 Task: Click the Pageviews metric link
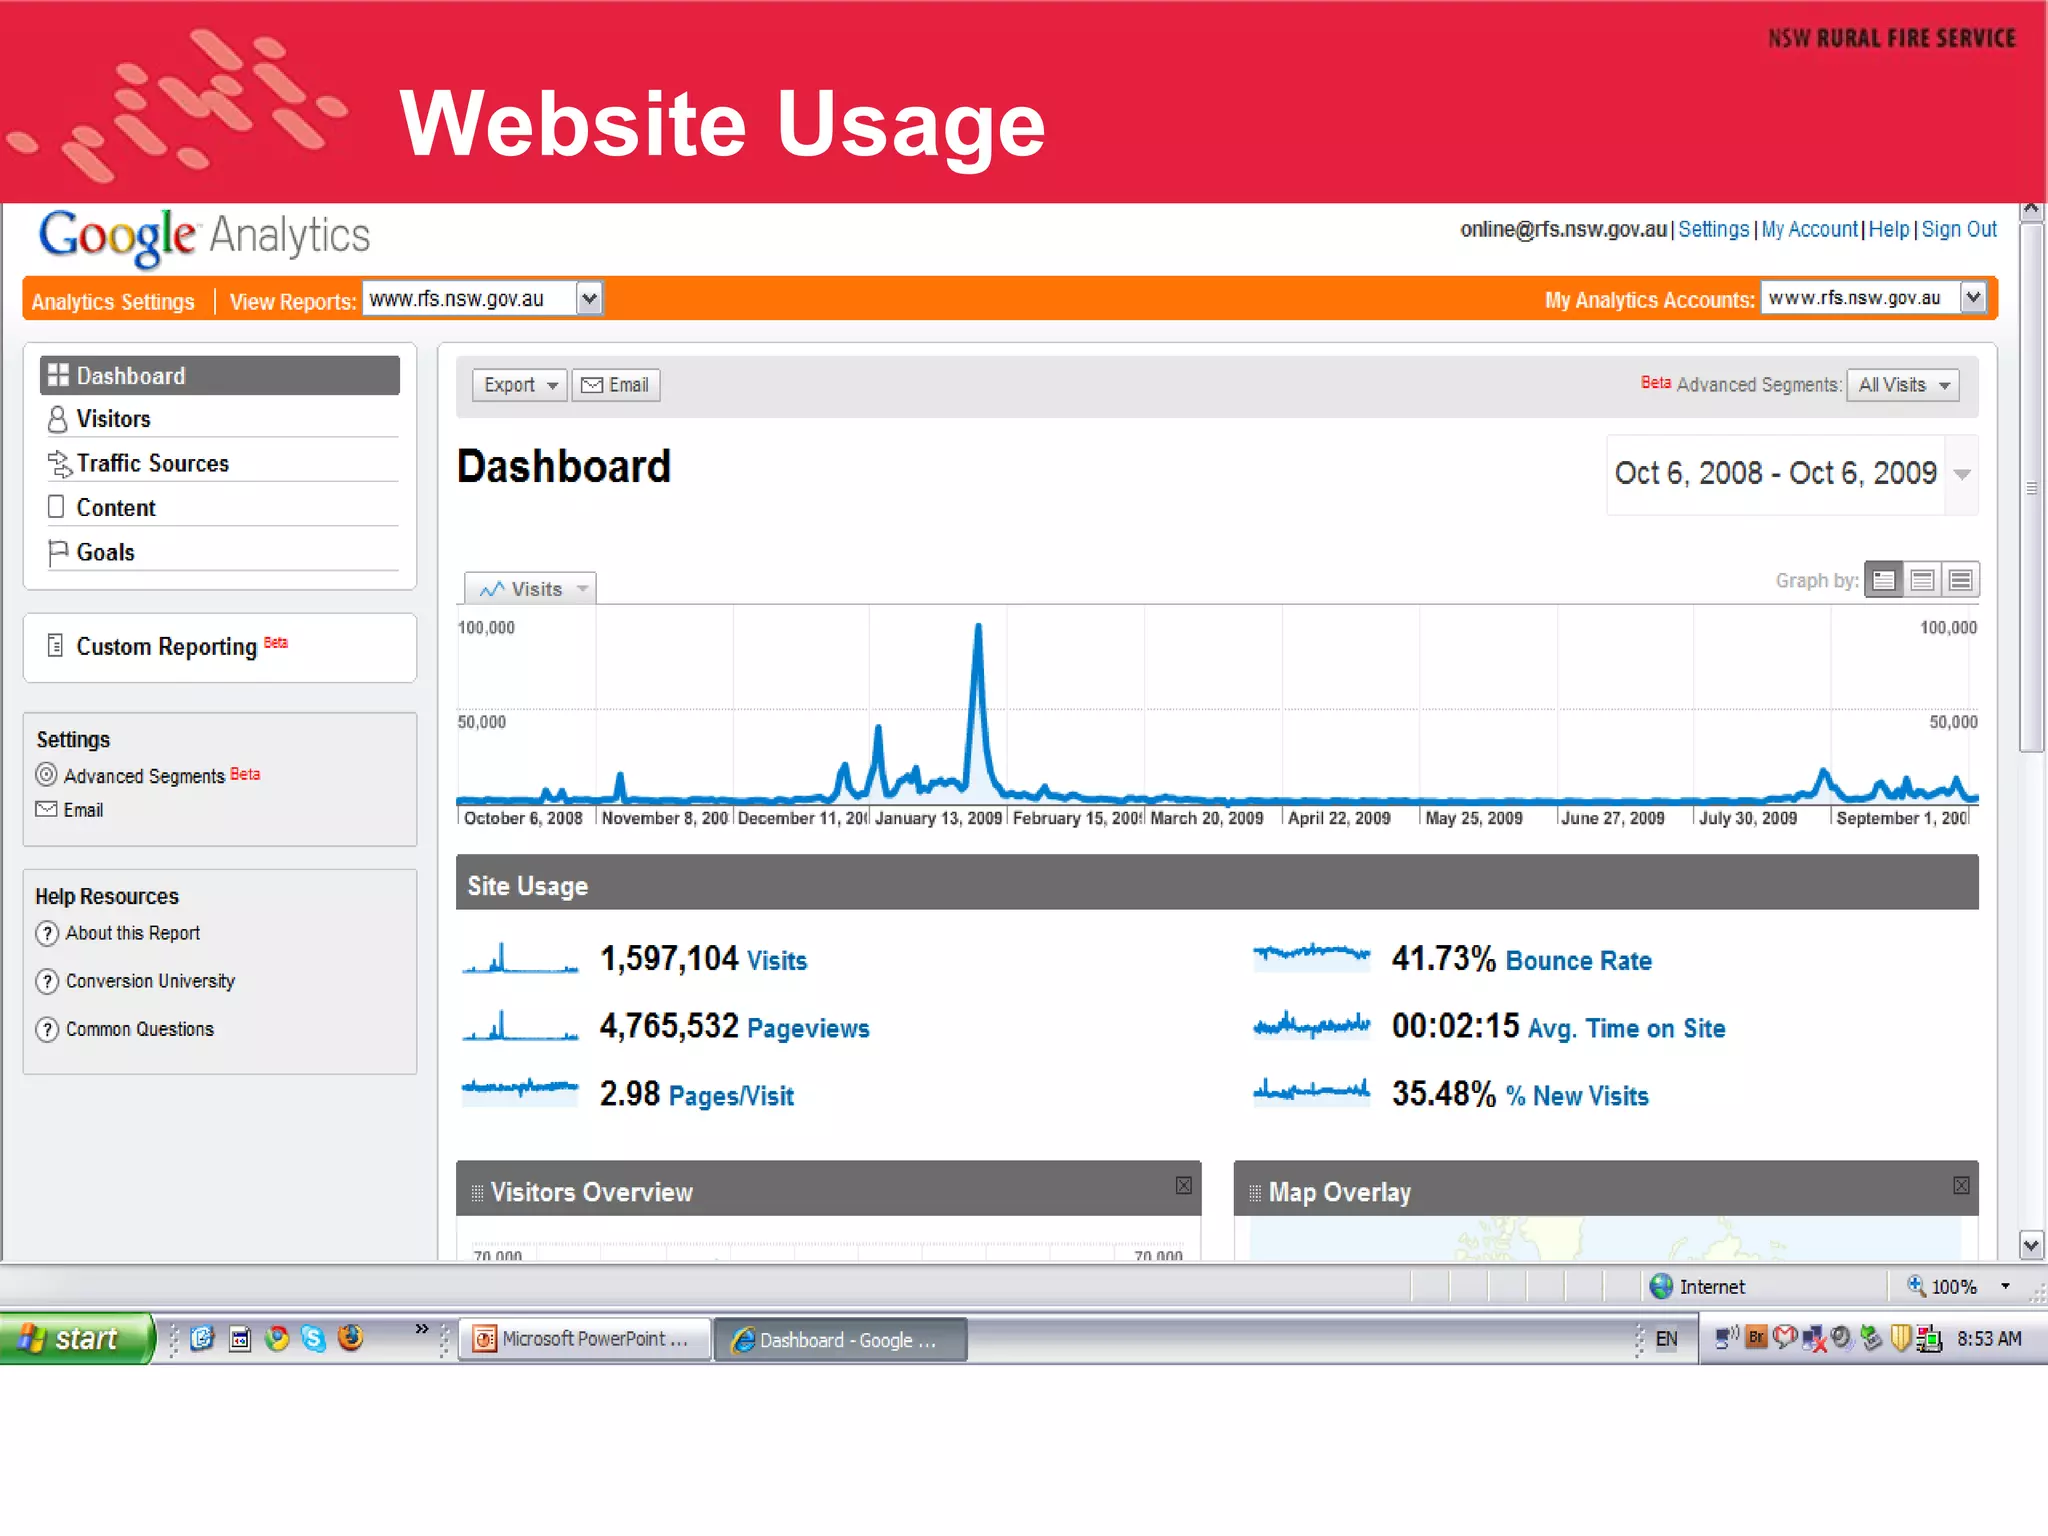808,1029
